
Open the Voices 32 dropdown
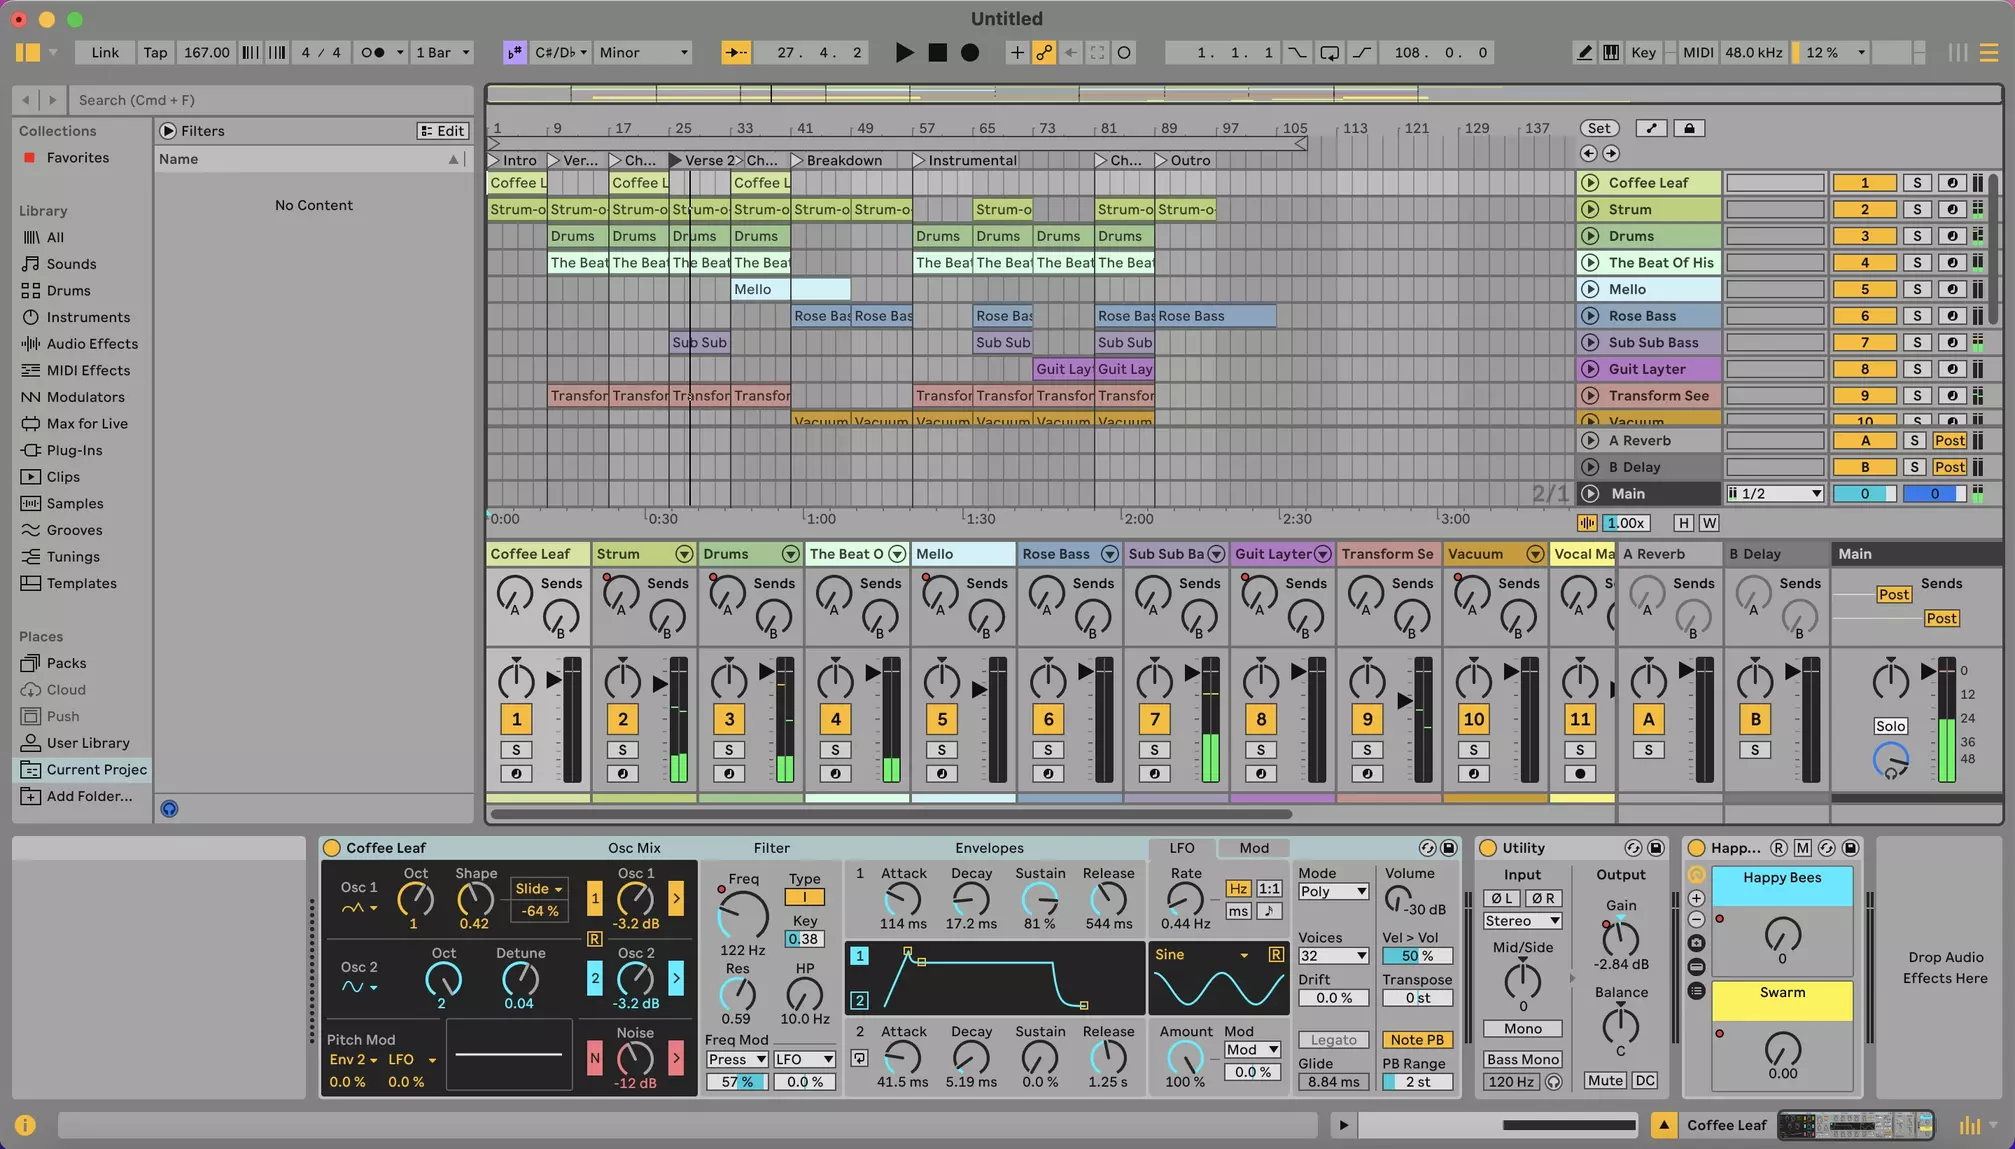pos(1333,956)
